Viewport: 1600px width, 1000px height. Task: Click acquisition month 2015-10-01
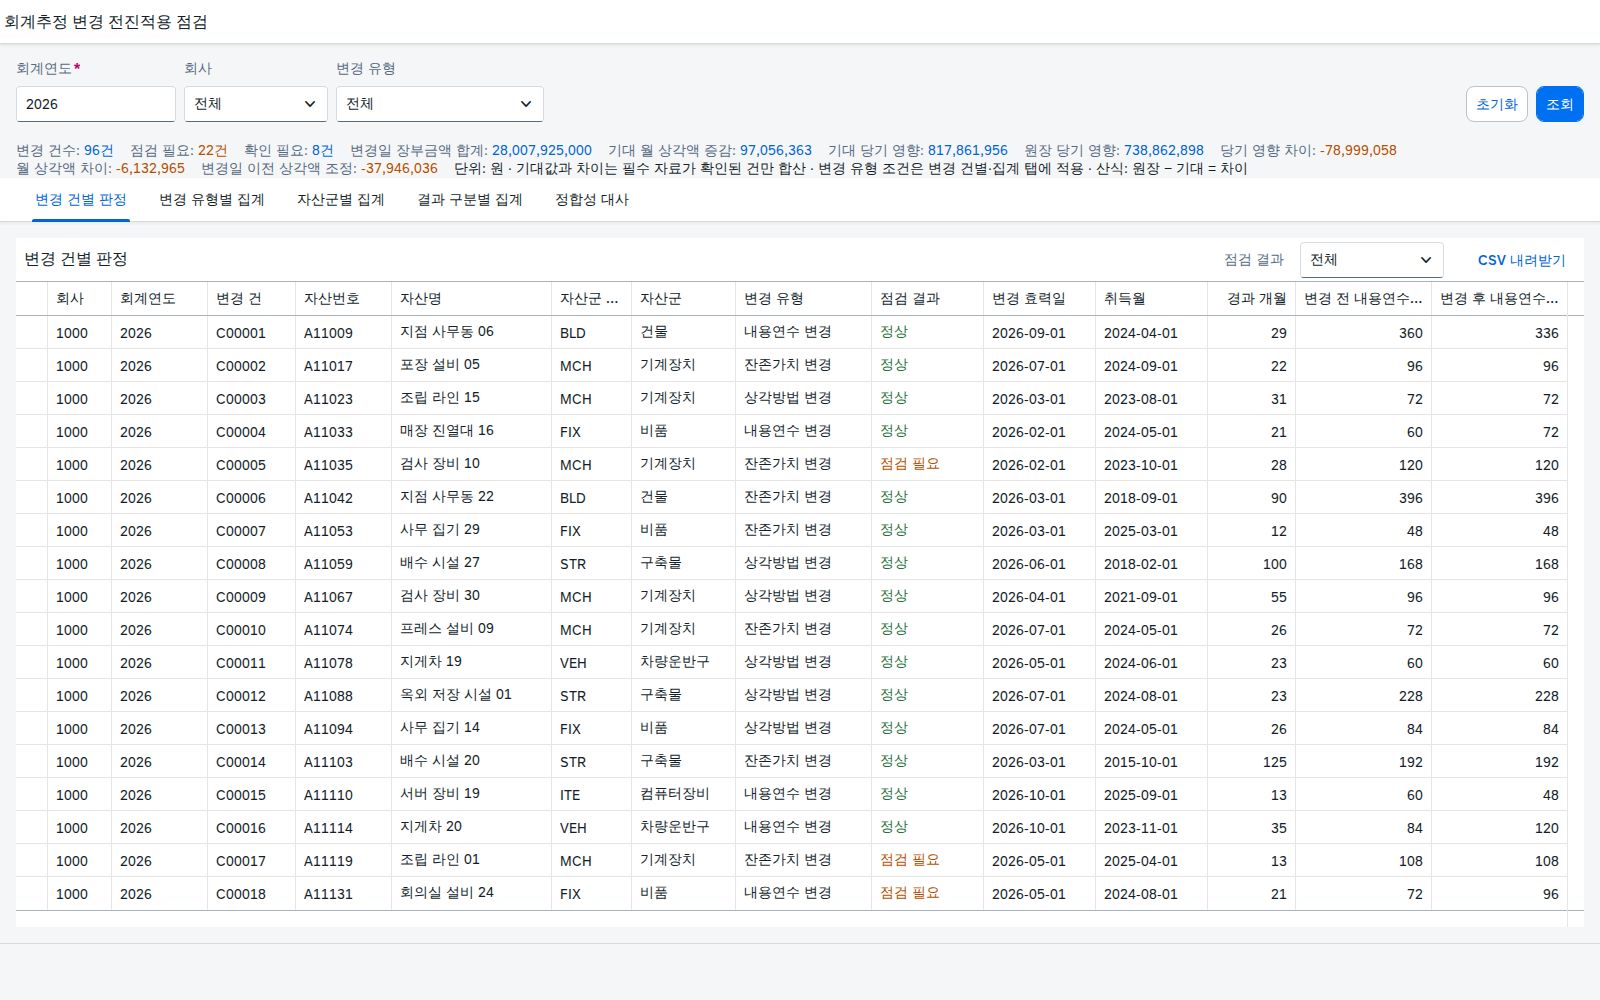[x=1141, y=762]
